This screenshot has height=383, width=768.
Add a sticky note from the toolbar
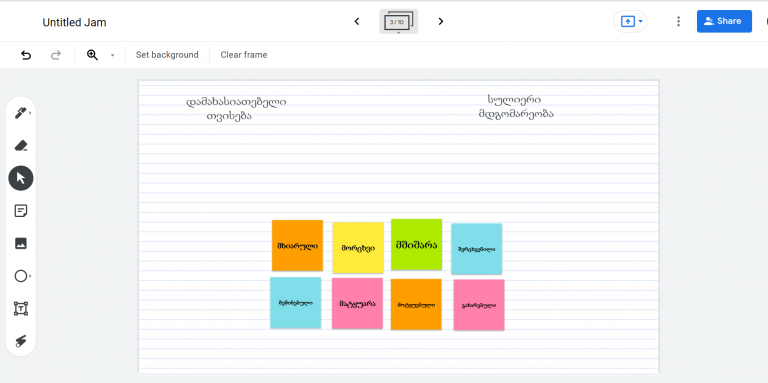click(x=21, y=211)
